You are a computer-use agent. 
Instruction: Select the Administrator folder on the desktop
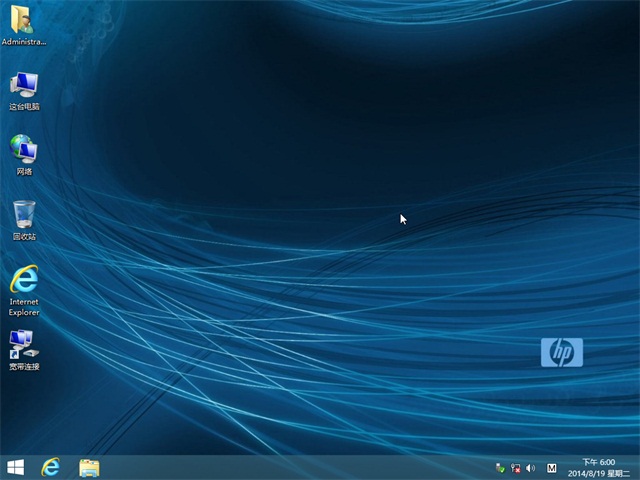tap(24, 20)
